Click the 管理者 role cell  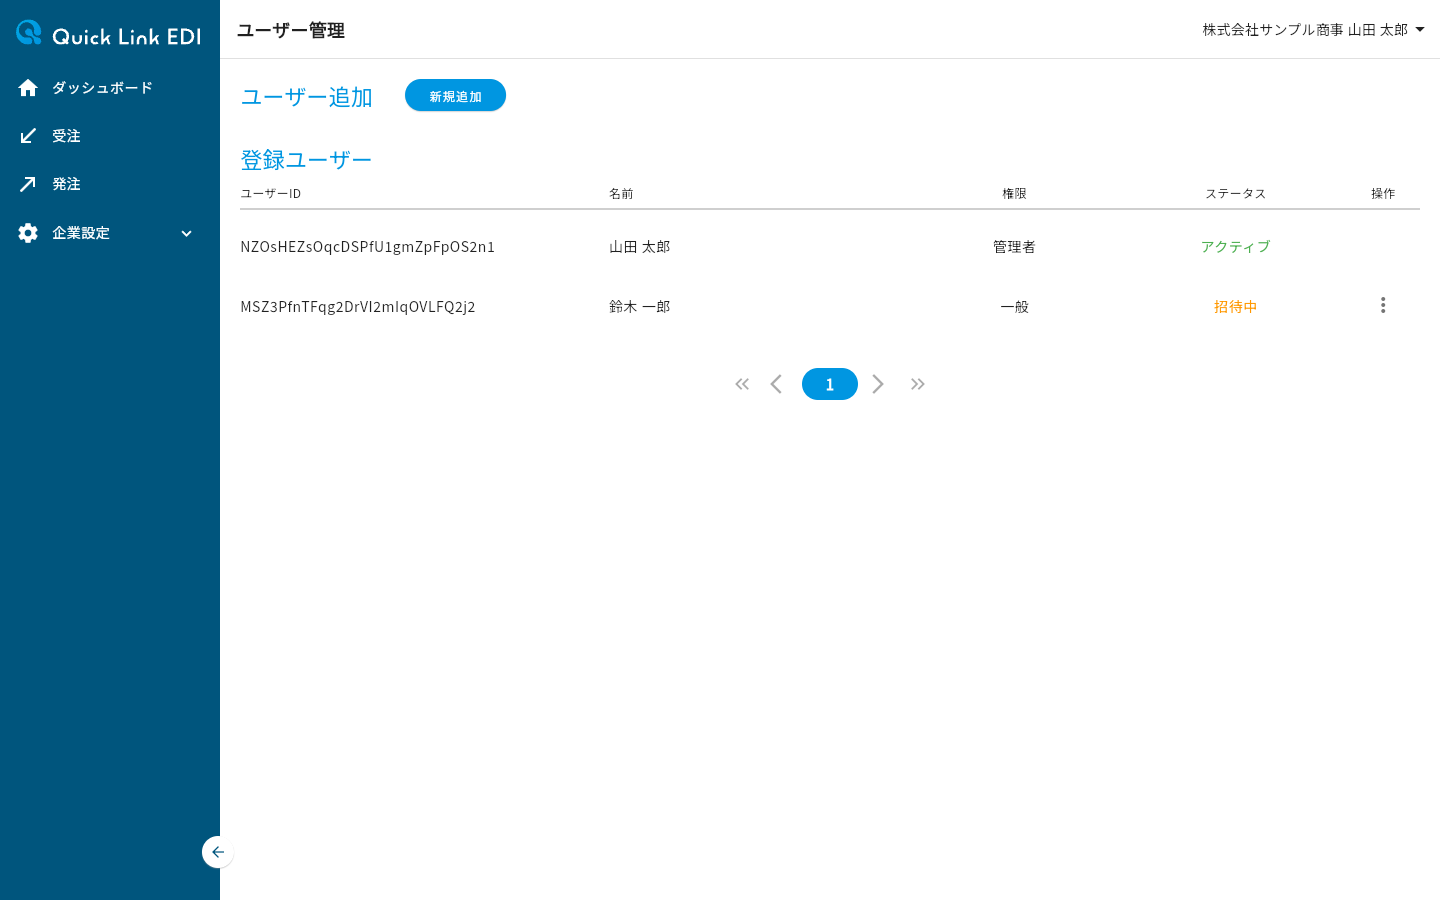pyautogui.click(x=1014, y=247)
